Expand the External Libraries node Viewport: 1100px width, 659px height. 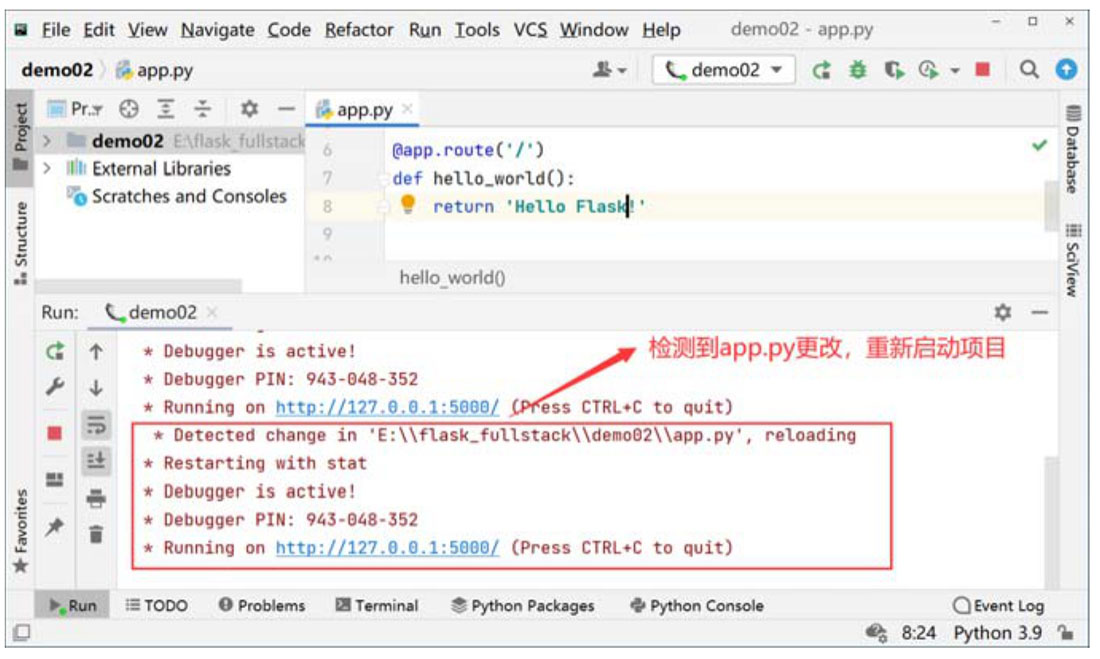(x=47, y=169)
